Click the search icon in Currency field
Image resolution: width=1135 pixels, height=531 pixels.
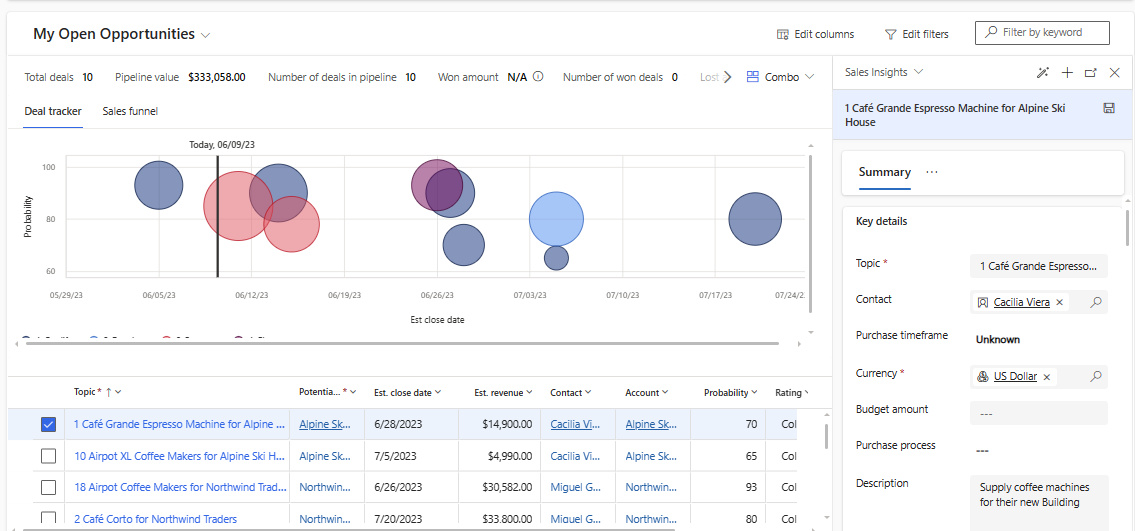tap(1096, 376)
